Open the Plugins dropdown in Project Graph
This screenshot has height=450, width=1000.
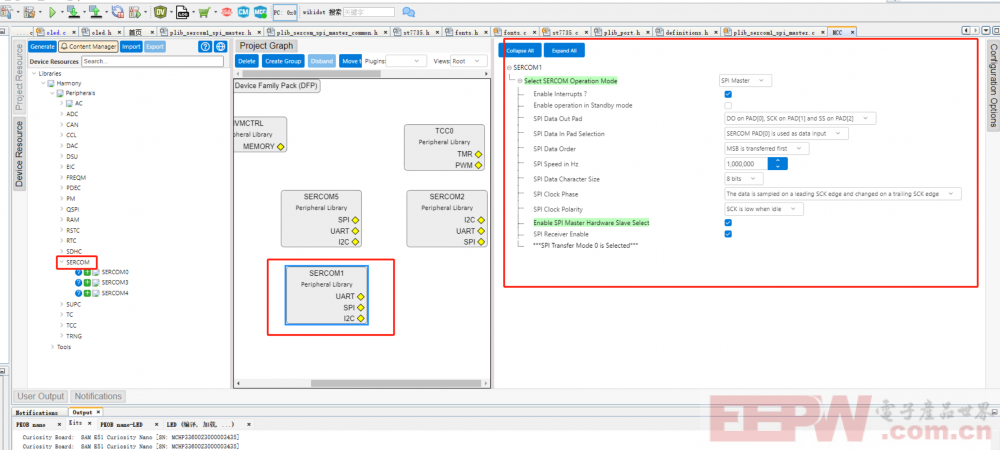406,61
